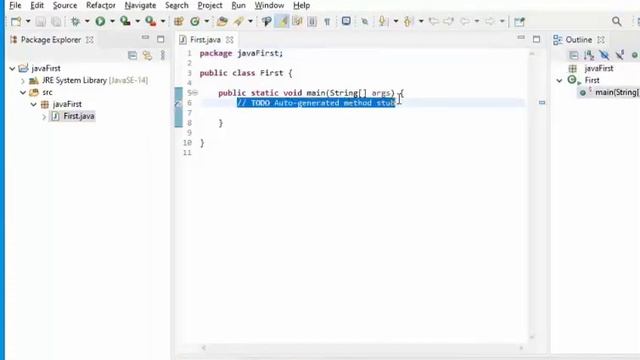Select javaFirst package under src
The width and height of the screenshot is (640, 360).
point(67,104)
